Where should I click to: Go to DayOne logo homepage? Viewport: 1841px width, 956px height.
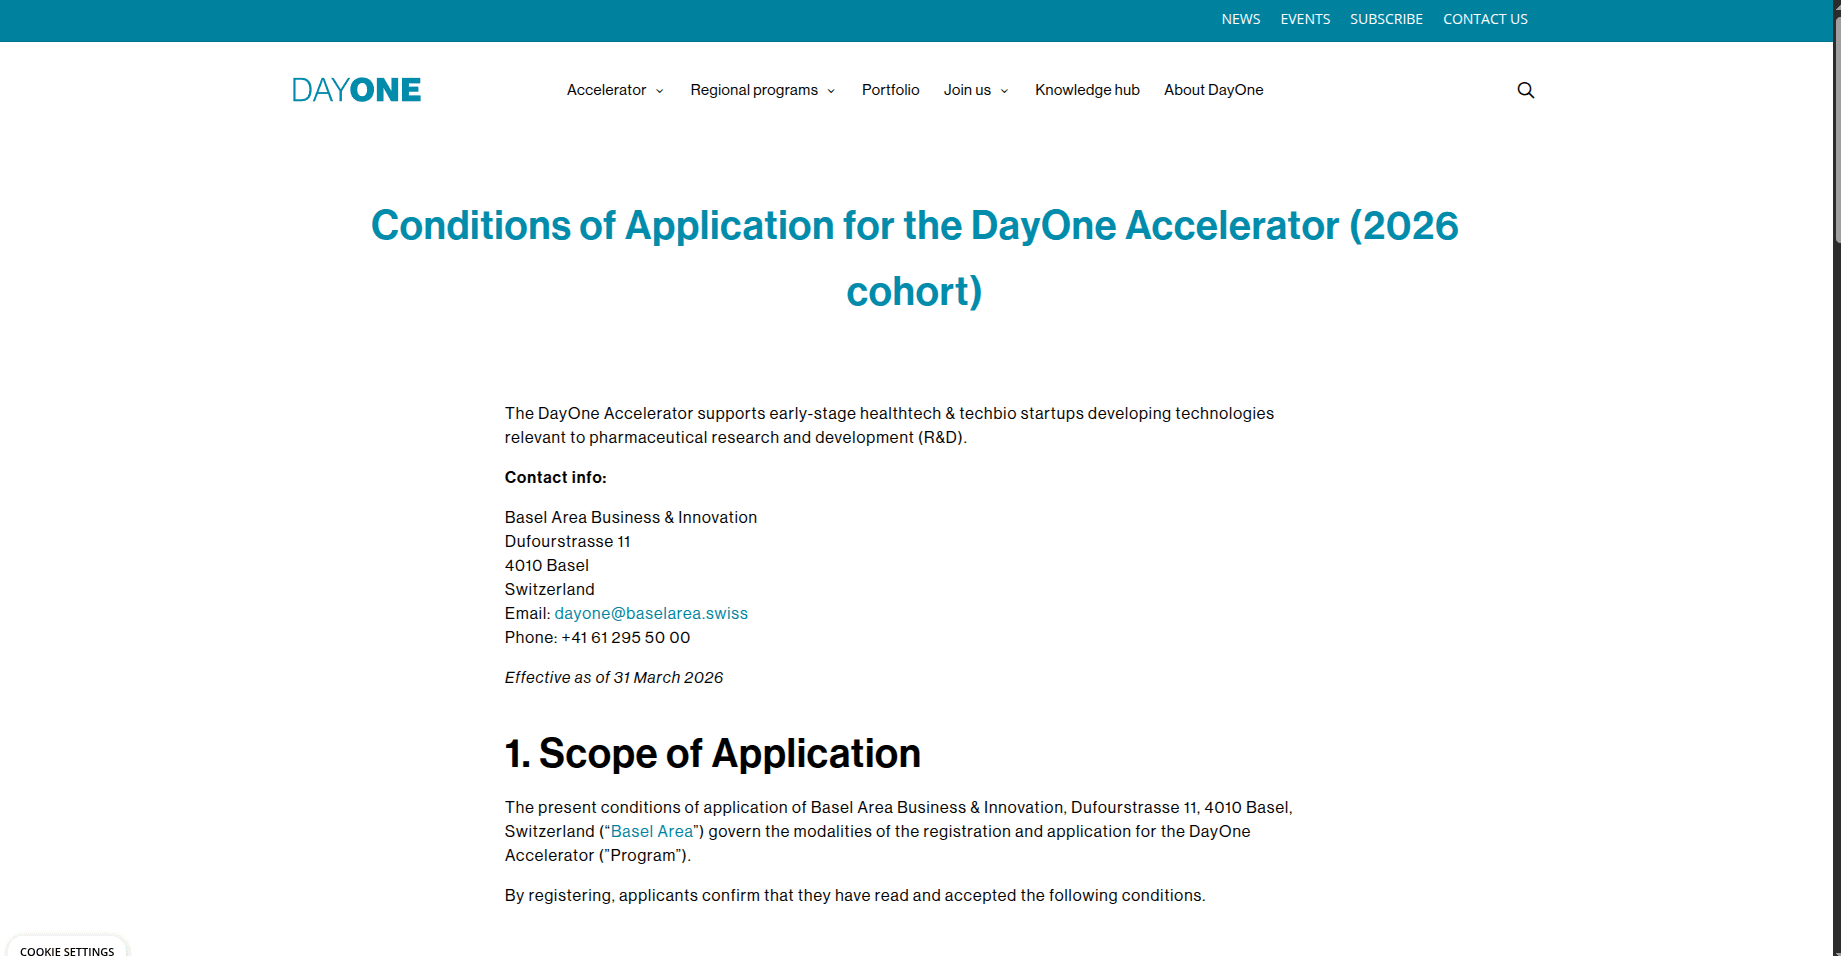[356, 90]
